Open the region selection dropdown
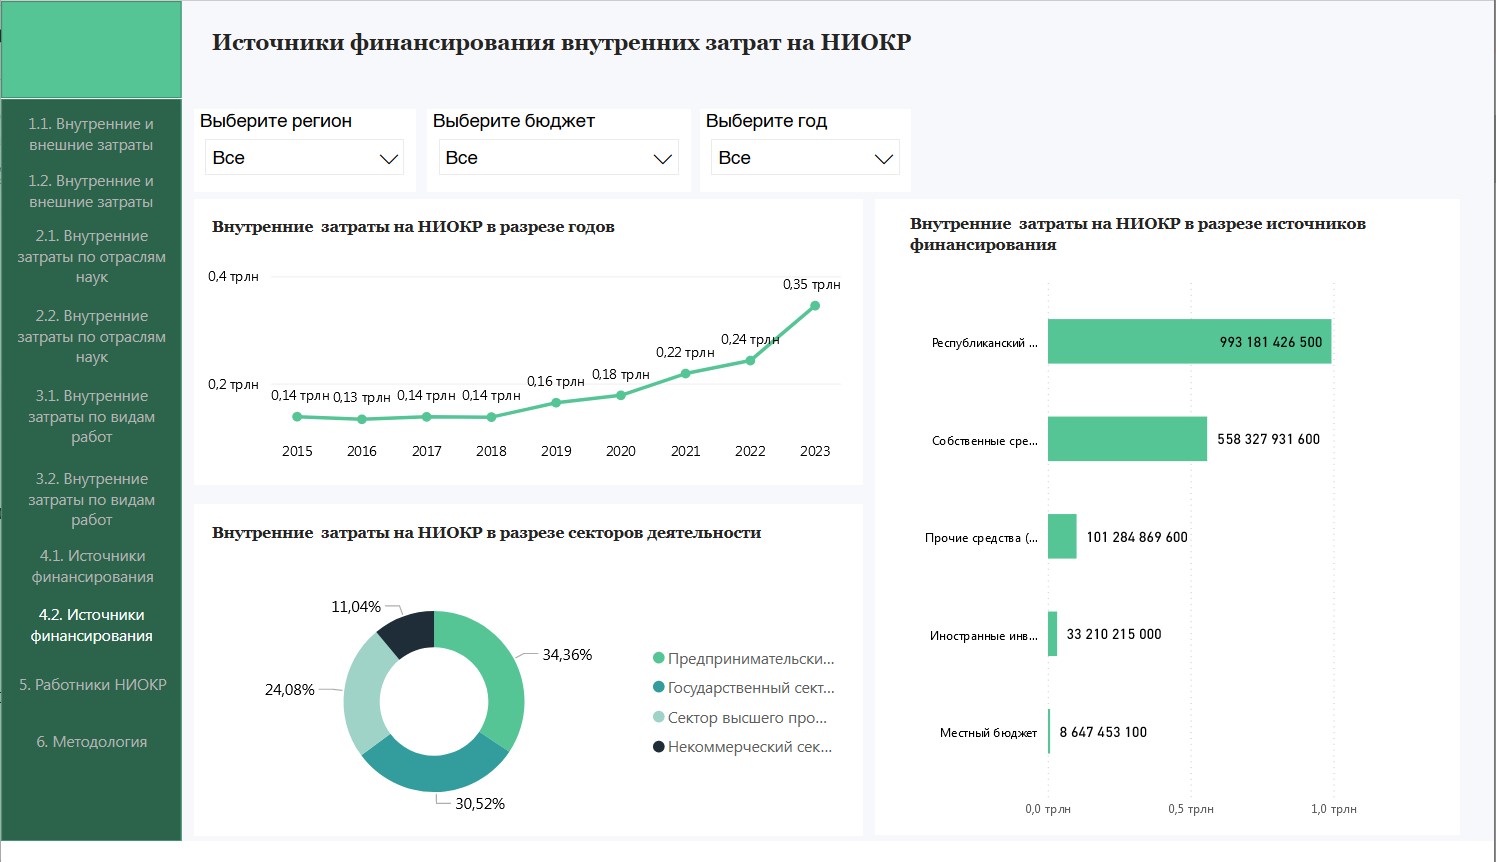 tap(305, 158)
